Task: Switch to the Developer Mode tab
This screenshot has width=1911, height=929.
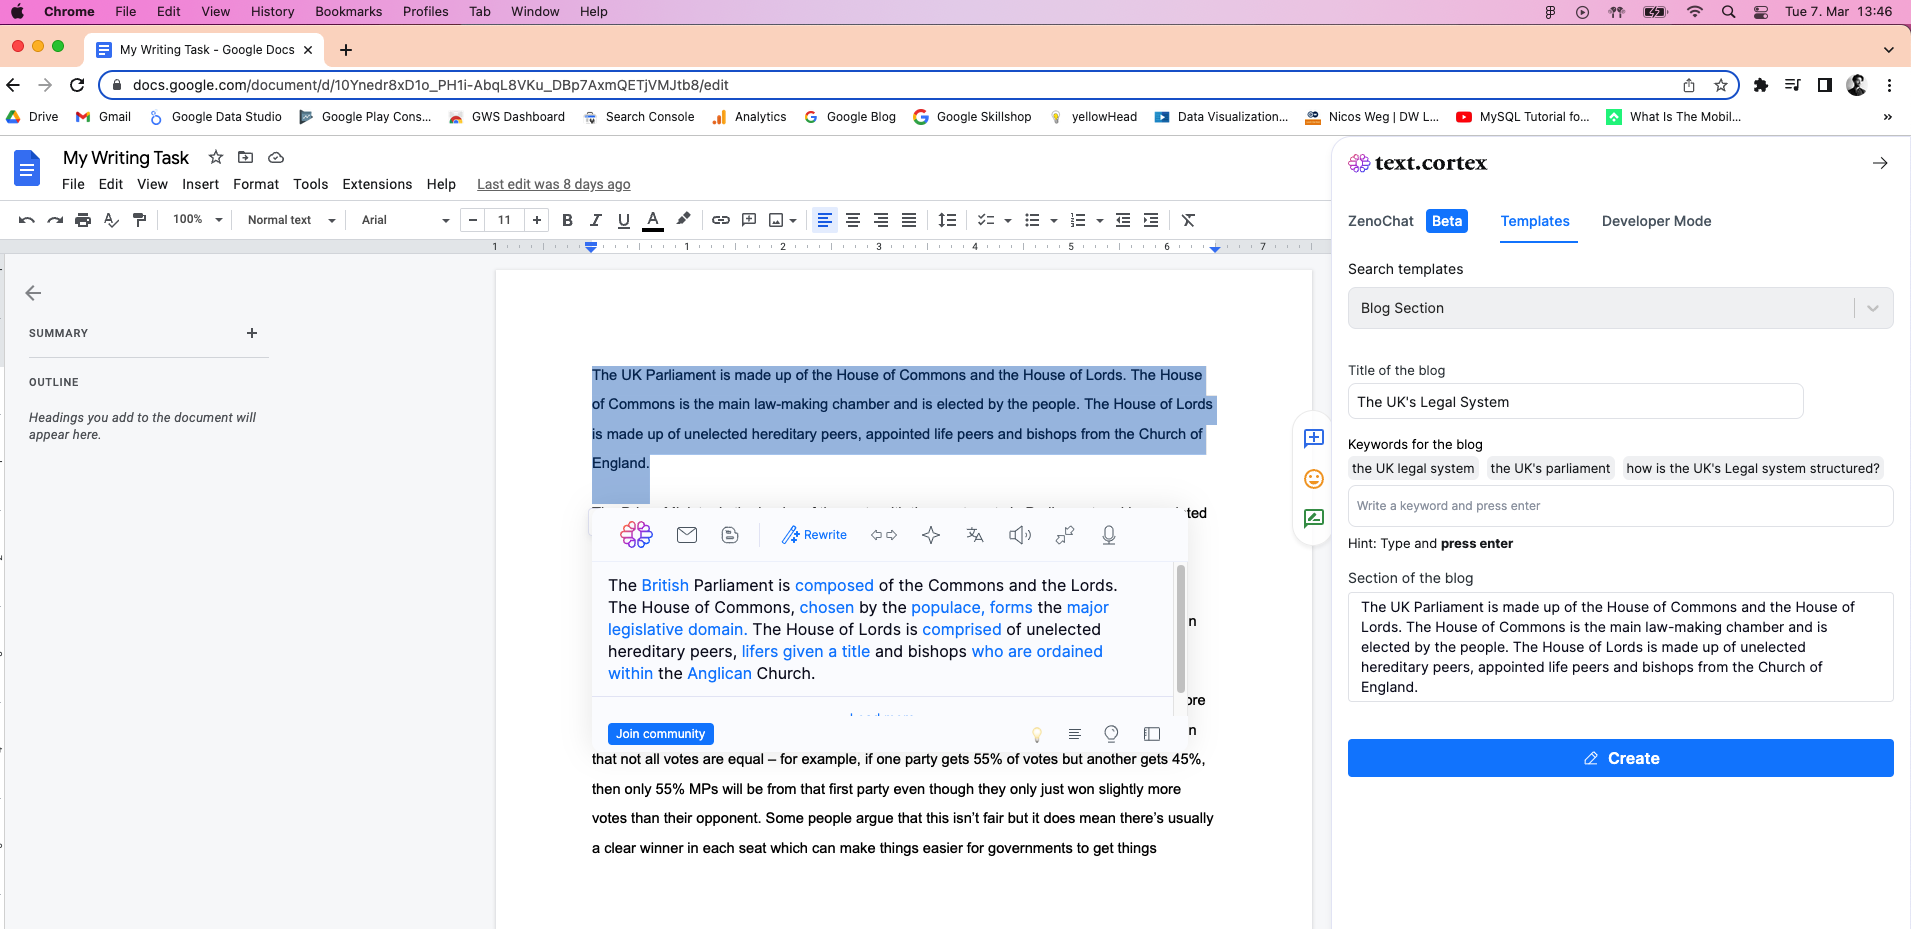Action: (1656, 221)
